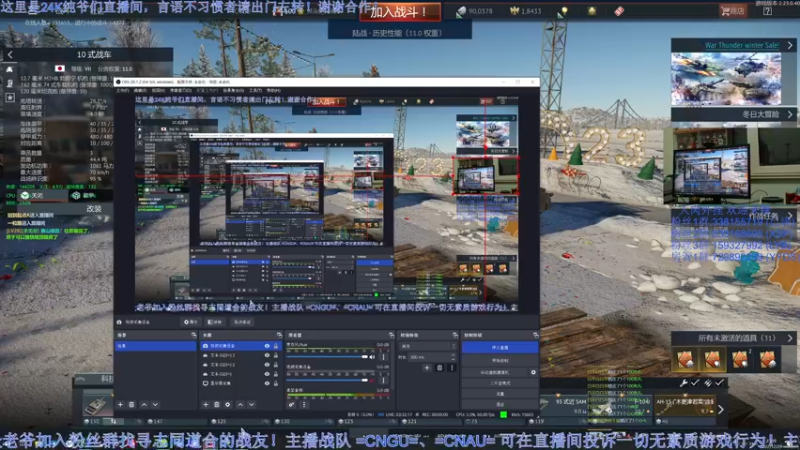This screenshot has height=450, width=800.
Task: Move the selected source down in the sources list
Action: [252, 405]
